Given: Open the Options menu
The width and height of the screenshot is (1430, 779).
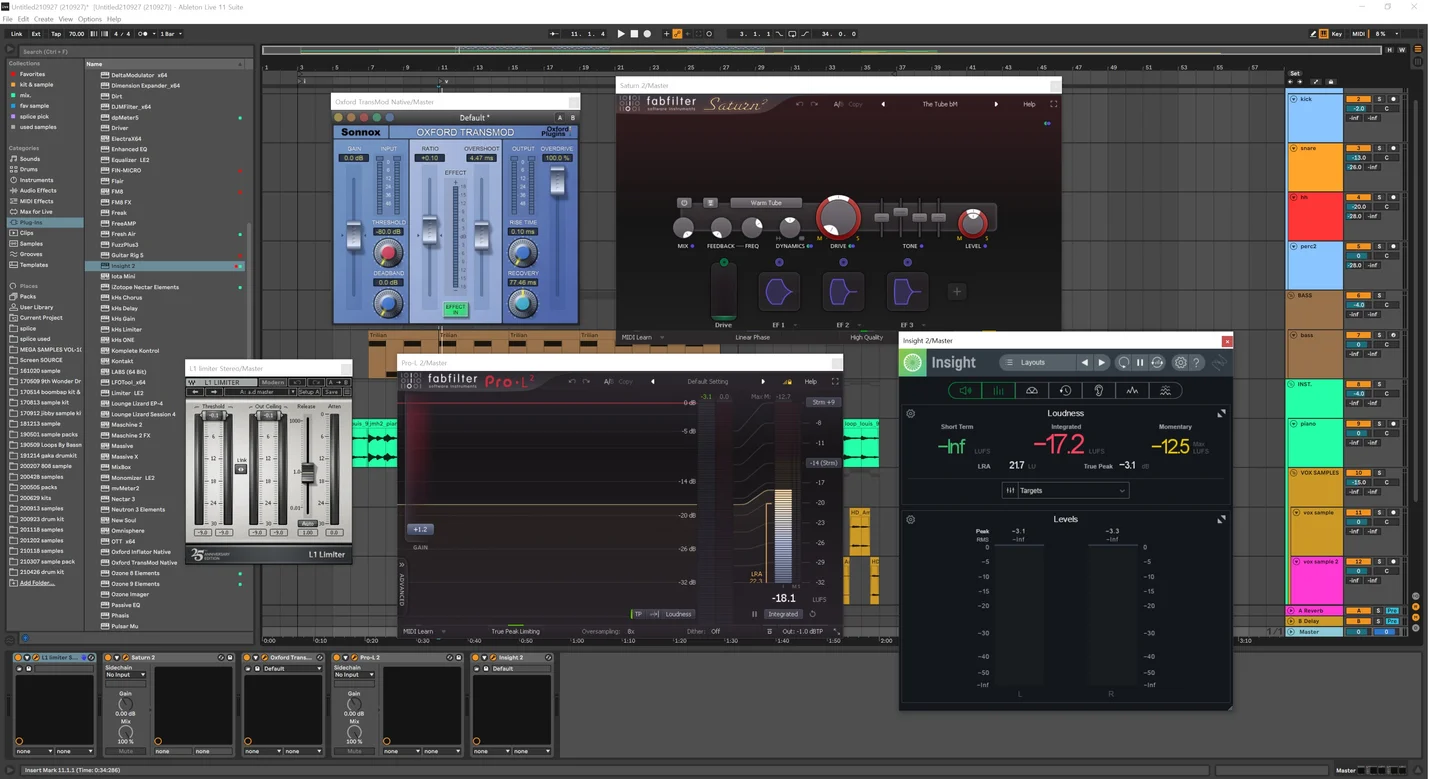Looking at the screenshot, I should tap(90, 19).
